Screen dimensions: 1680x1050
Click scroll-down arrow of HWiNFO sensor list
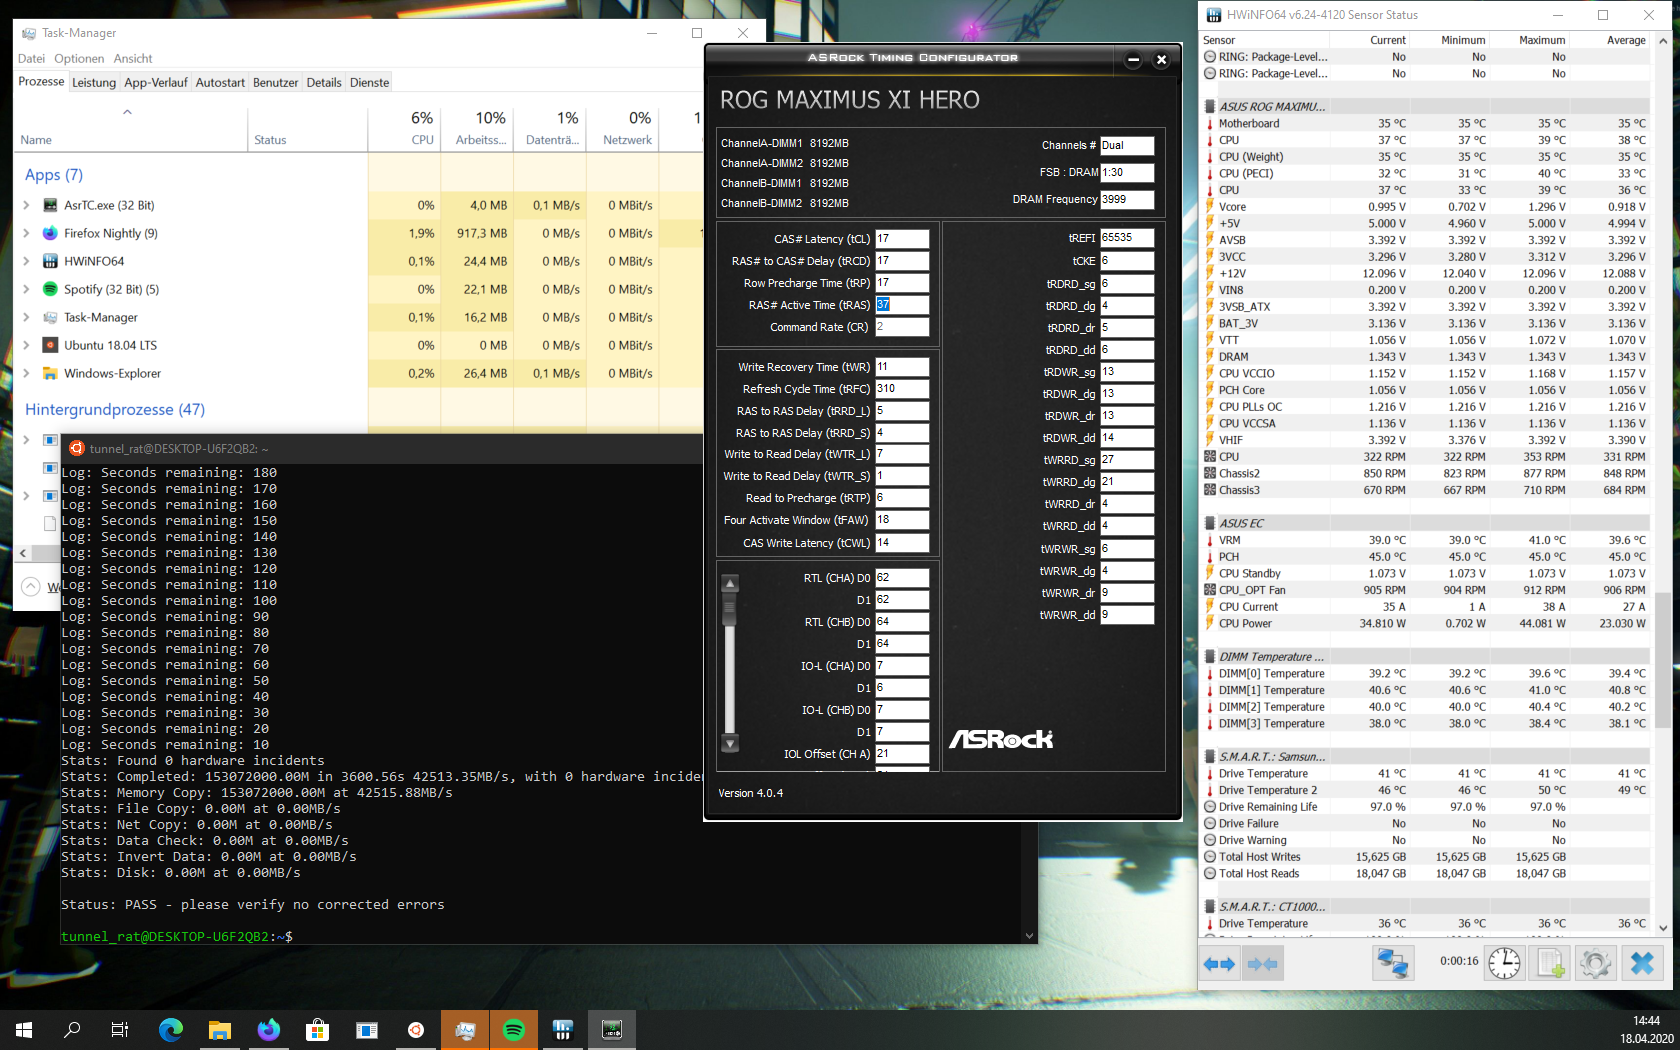coord(1663,929)
